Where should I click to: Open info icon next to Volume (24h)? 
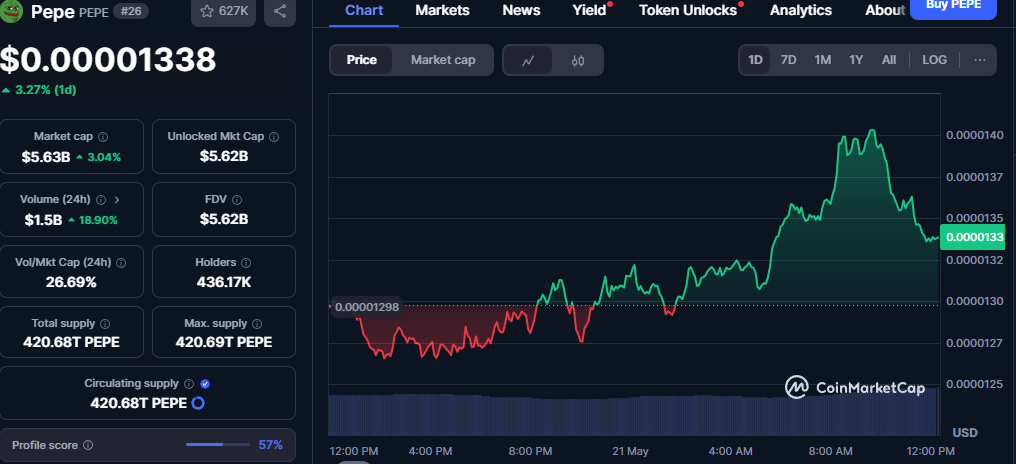[100, 200]
